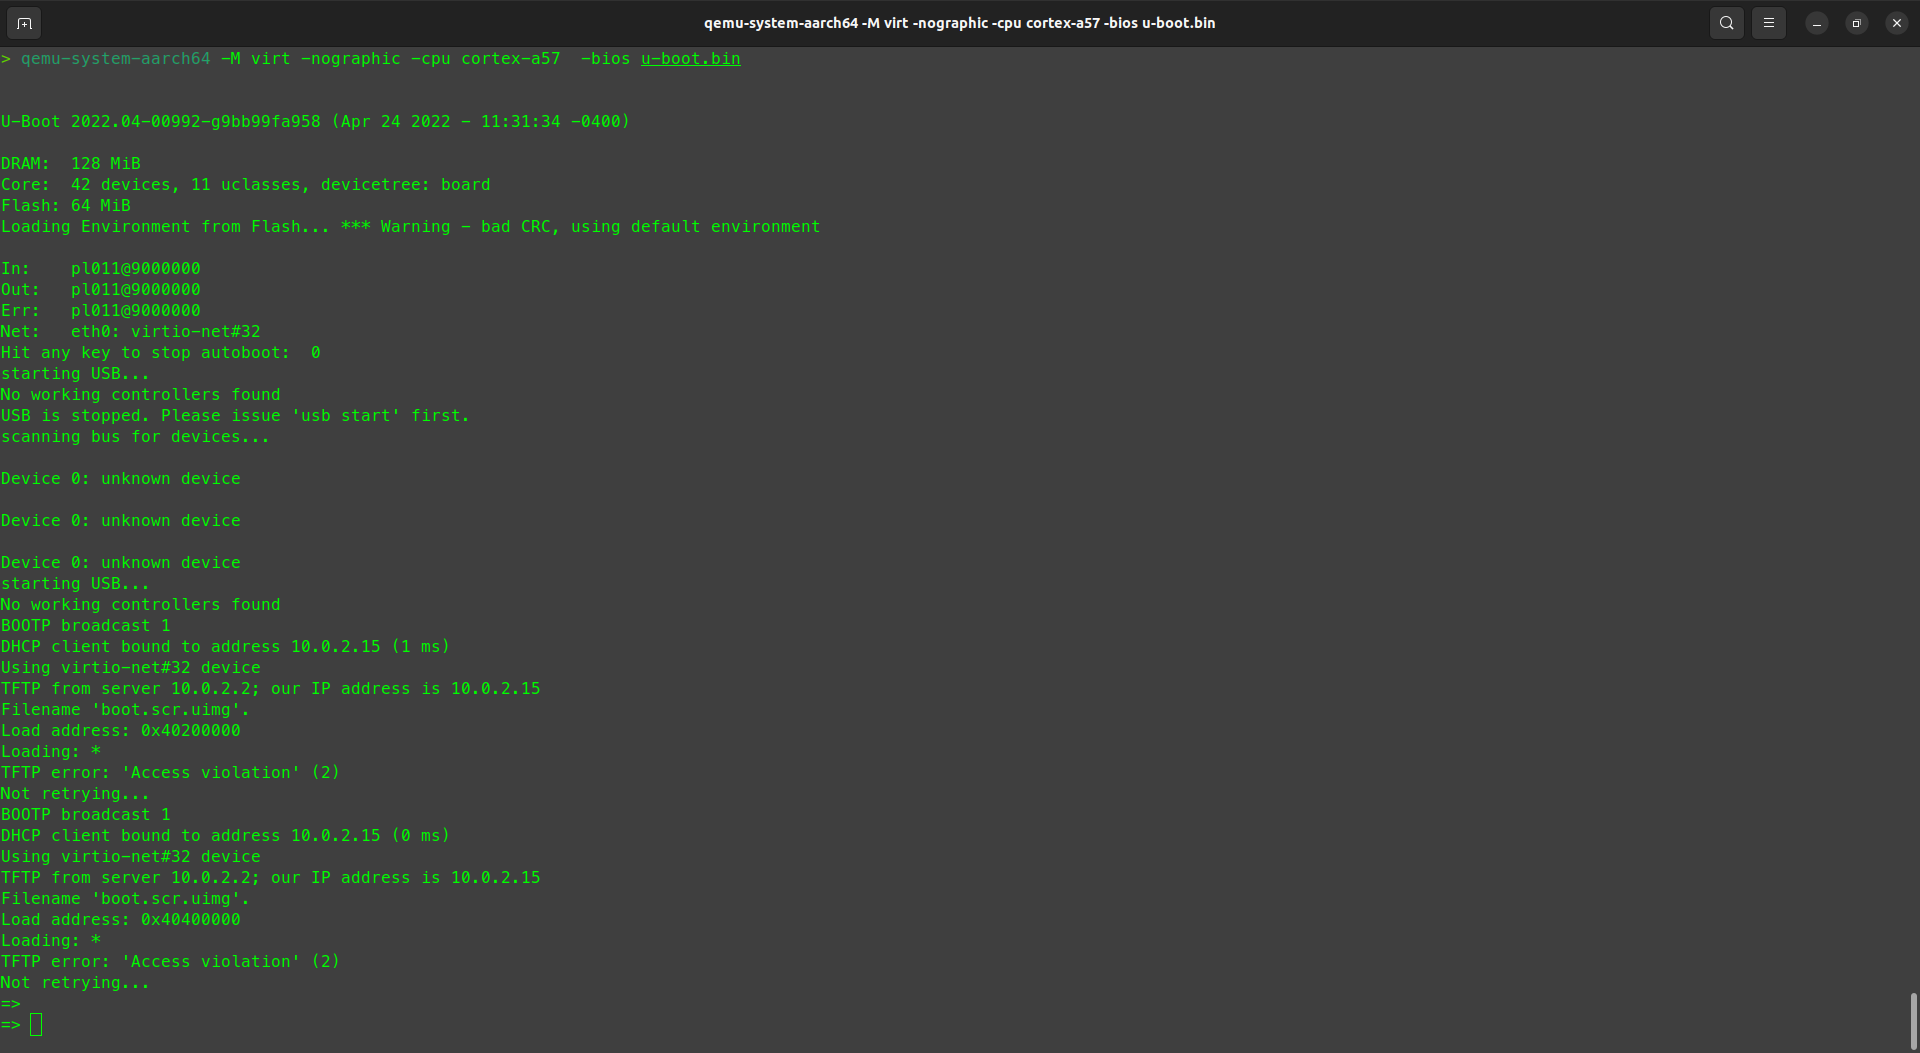The width and height of the screenshot is (1920, 1053).
Task: Click the 'DRAM: 128 MiB' line
Action: pos(71,164)
